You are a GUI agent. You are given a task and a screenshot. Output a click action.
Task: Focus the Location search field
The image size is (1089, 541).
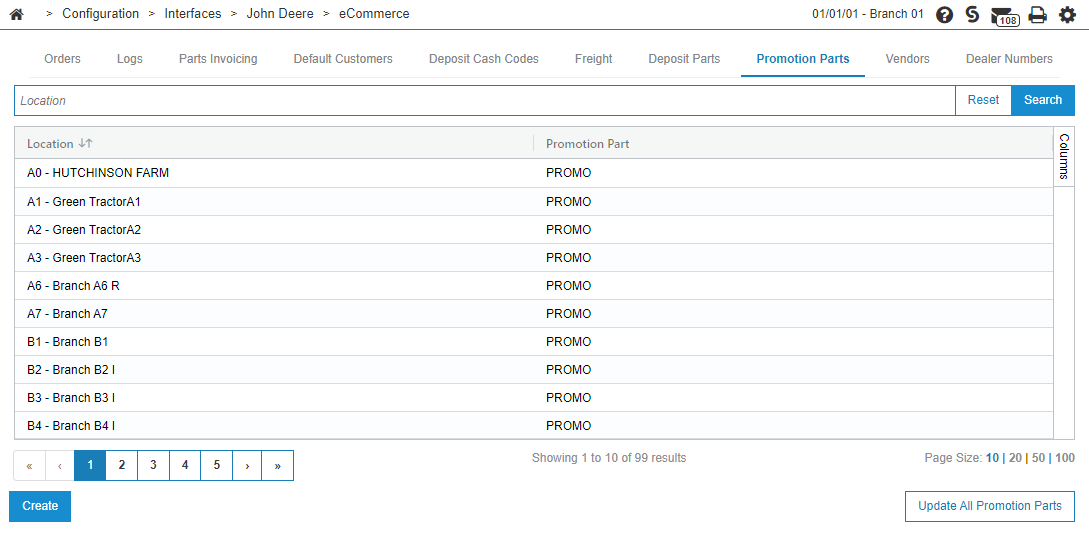point(485,101)
